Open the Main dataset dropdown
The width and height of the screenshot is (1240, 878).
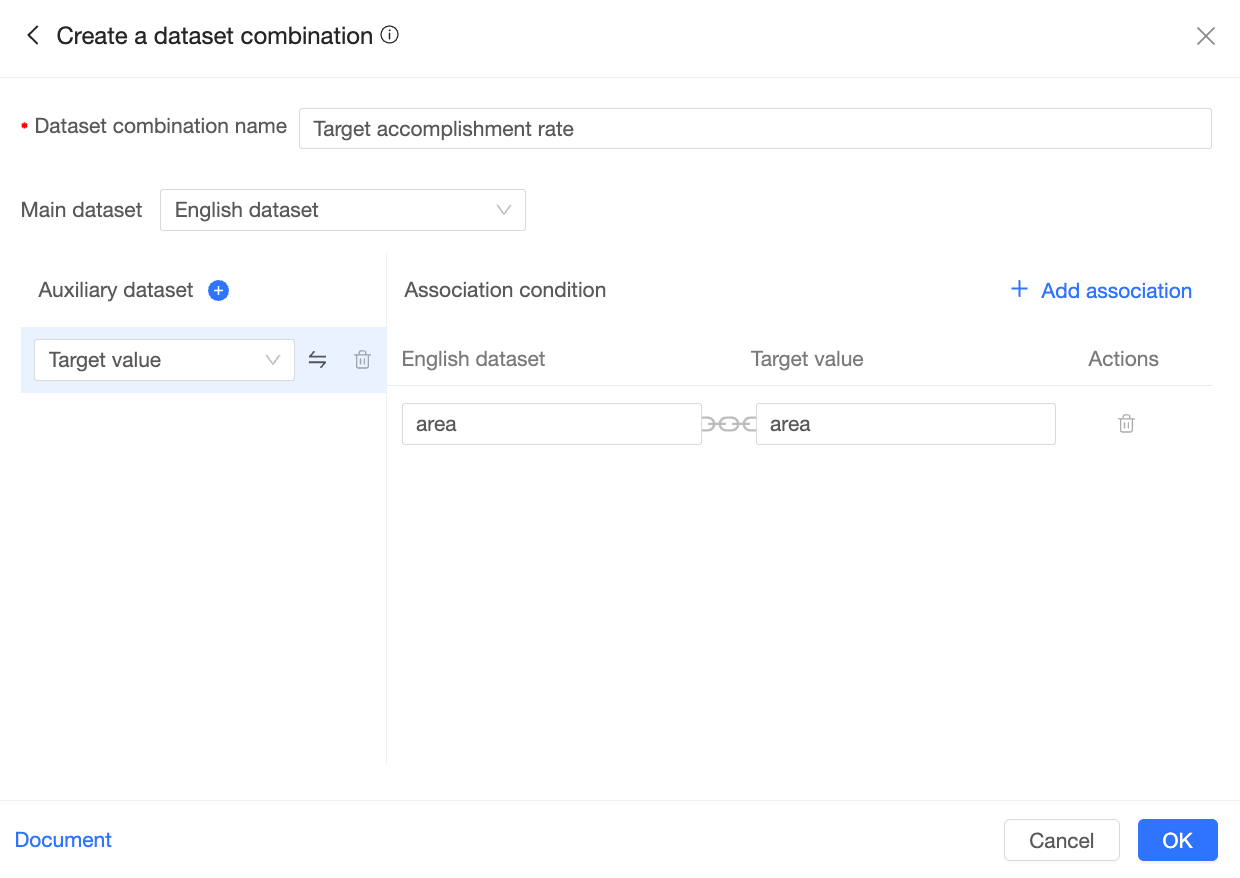(343, 210)
